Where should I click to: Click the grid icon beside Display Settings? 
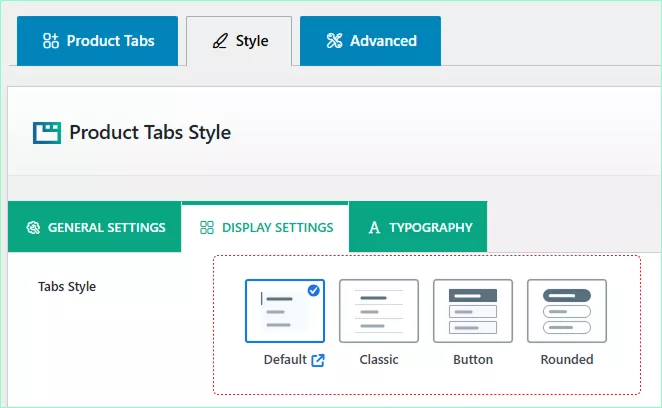coord(207,228)
